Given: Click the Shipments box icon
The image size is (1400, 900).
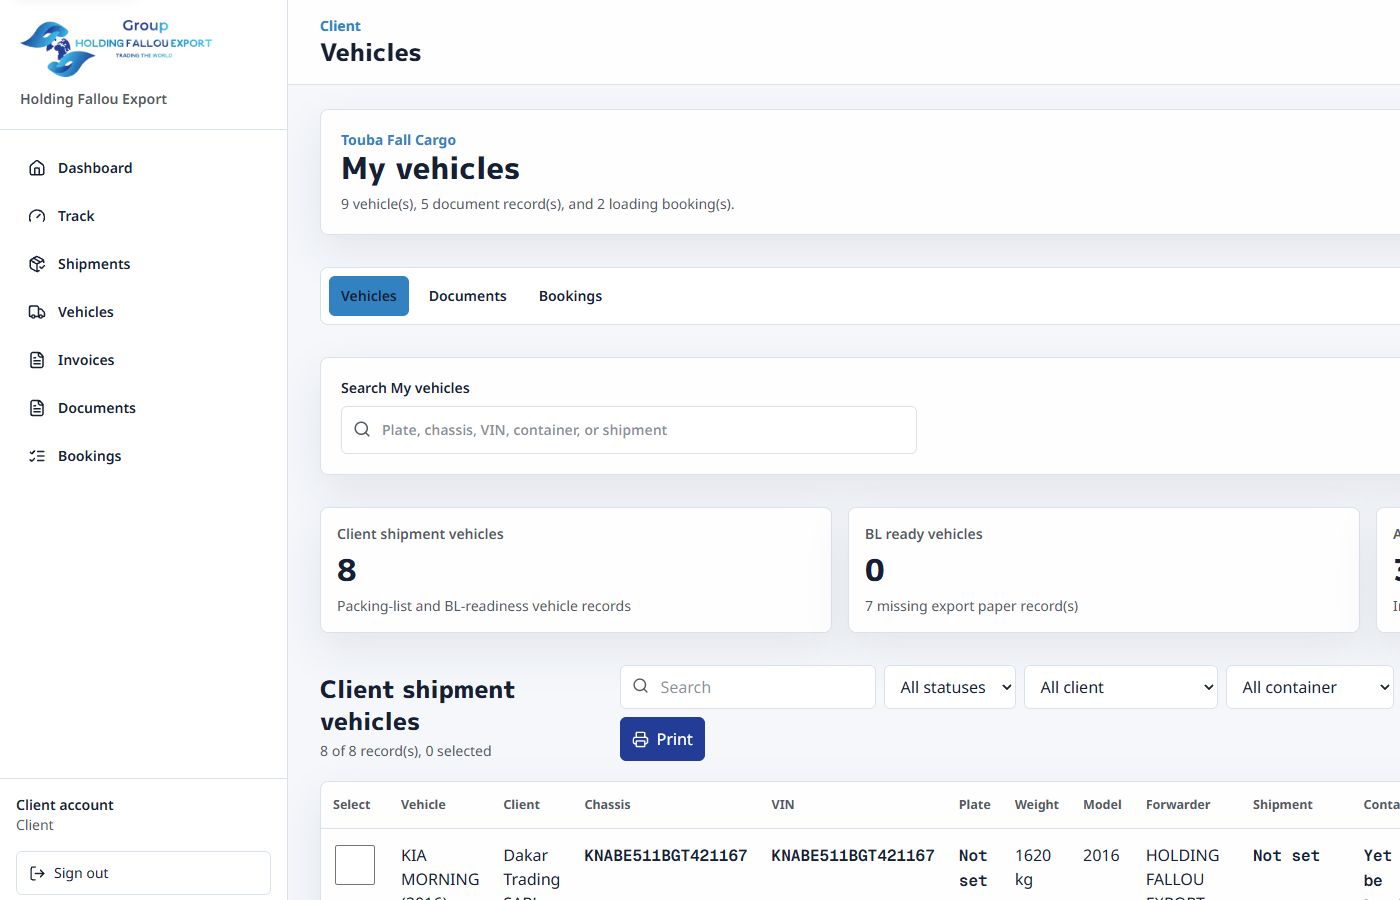Looking at the screenshot, I should [x=37, y=264].
